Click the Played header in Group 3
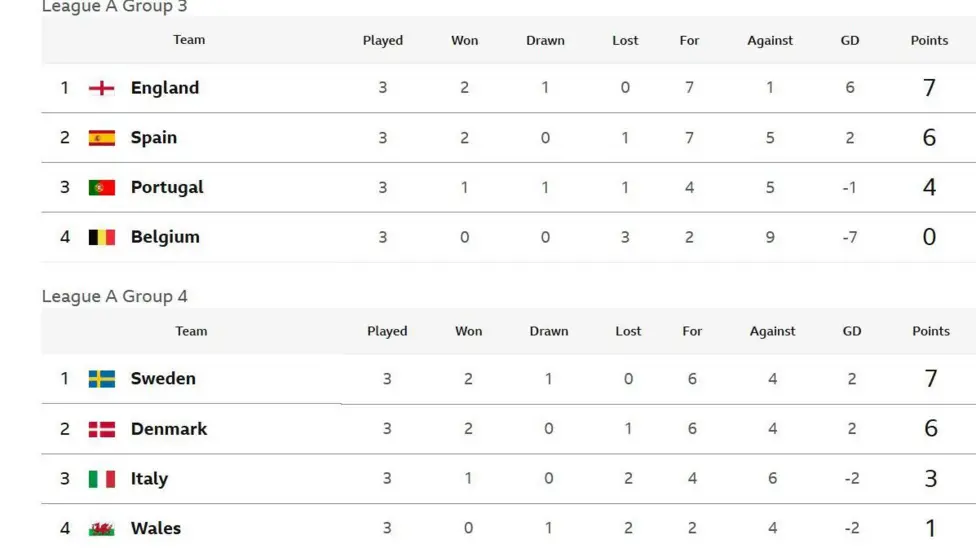The height and width of the screenshot is (548, 976). (x=383, y=40)
